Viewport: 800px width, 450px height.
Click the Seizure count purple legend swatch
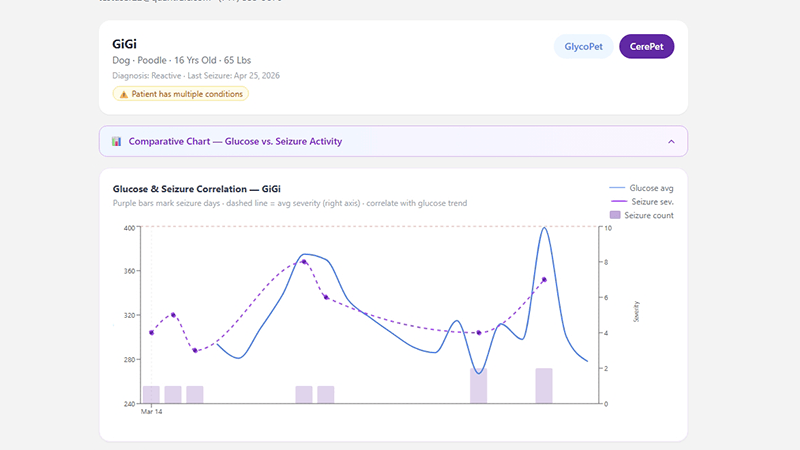coord(615,215)
